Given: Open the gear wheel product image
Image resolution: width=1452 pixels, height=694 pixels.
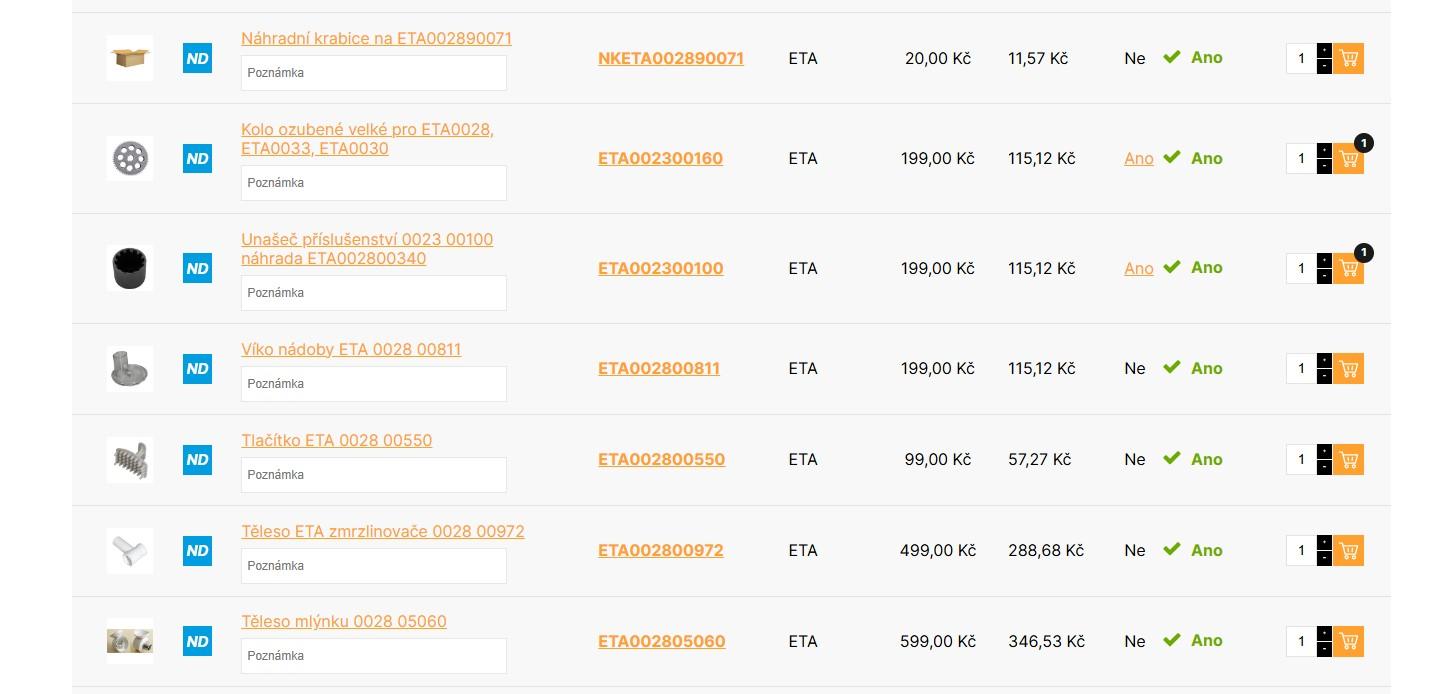Looking at the screenshot, I should coord(130,158).
